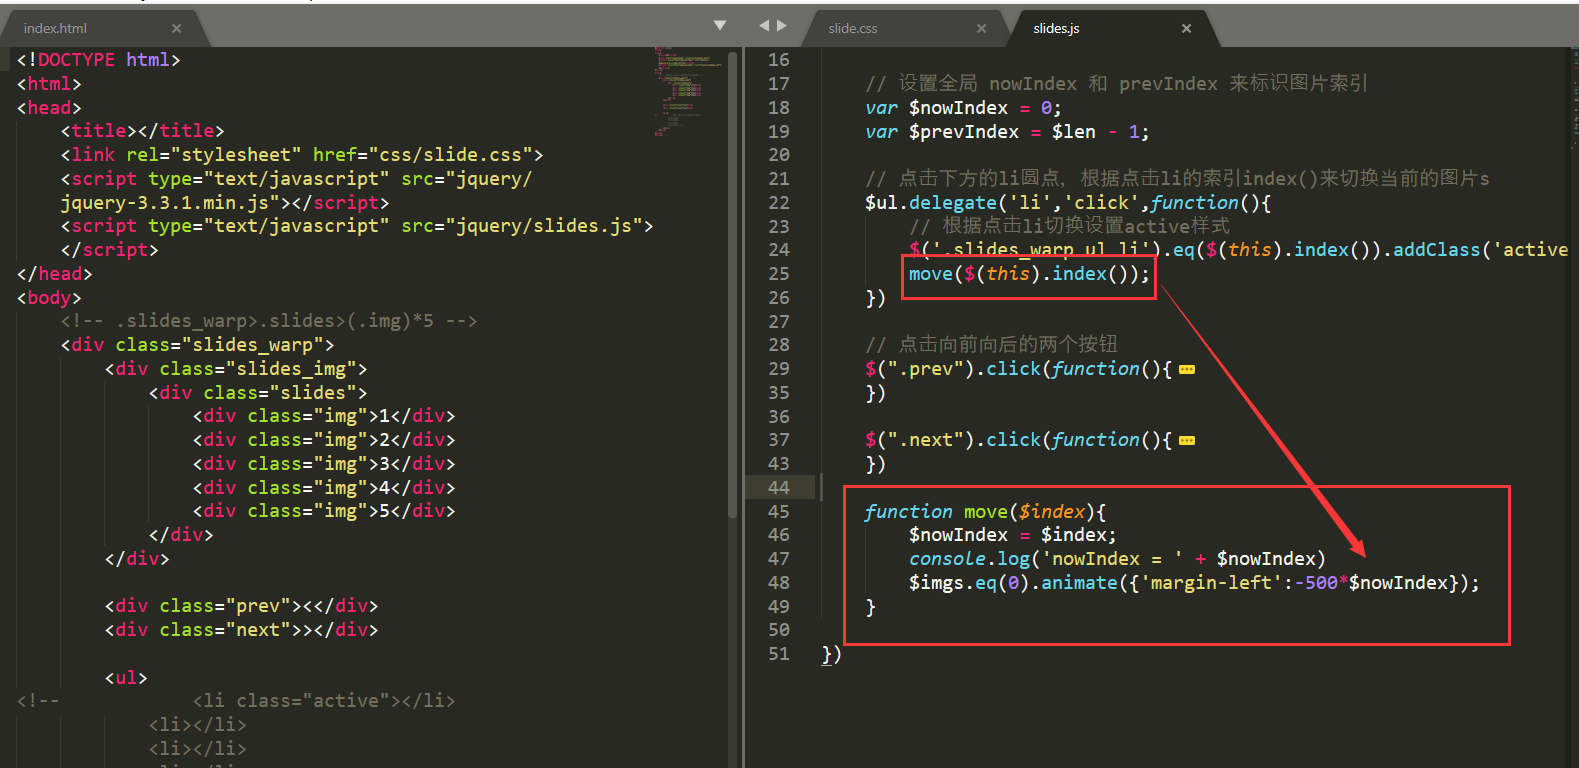Click the div class="slides" line

point(258,393)
